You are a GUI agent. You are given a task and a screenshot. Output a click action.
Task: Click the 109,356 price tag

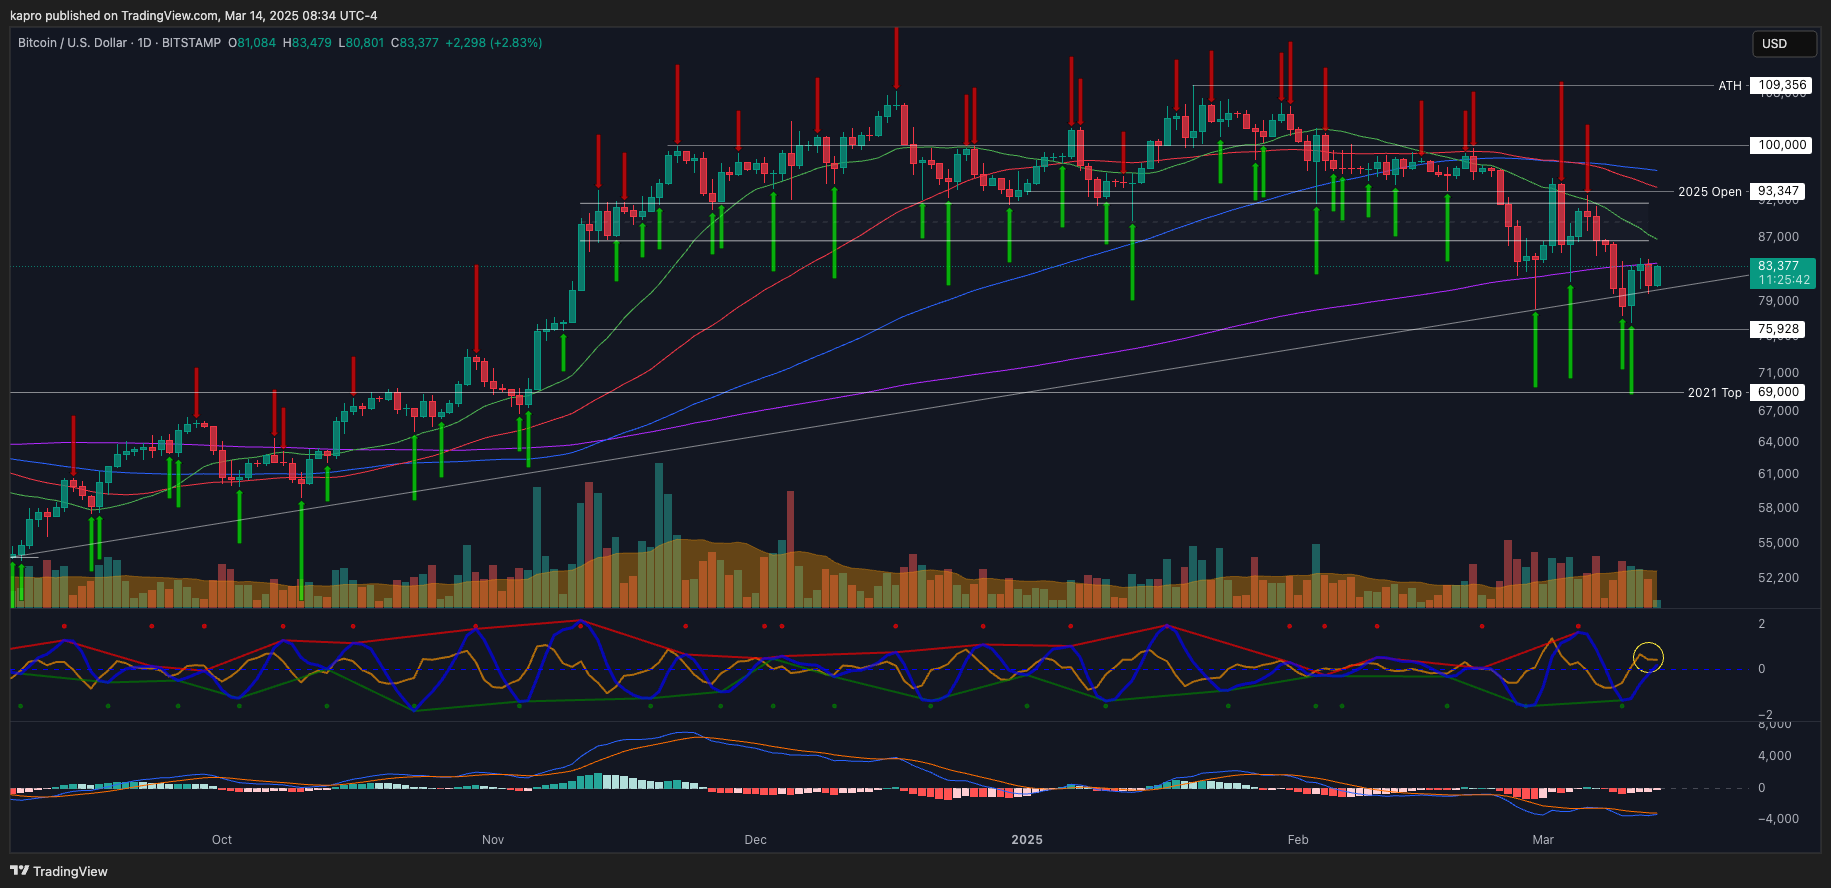[x=1782, y=85]
